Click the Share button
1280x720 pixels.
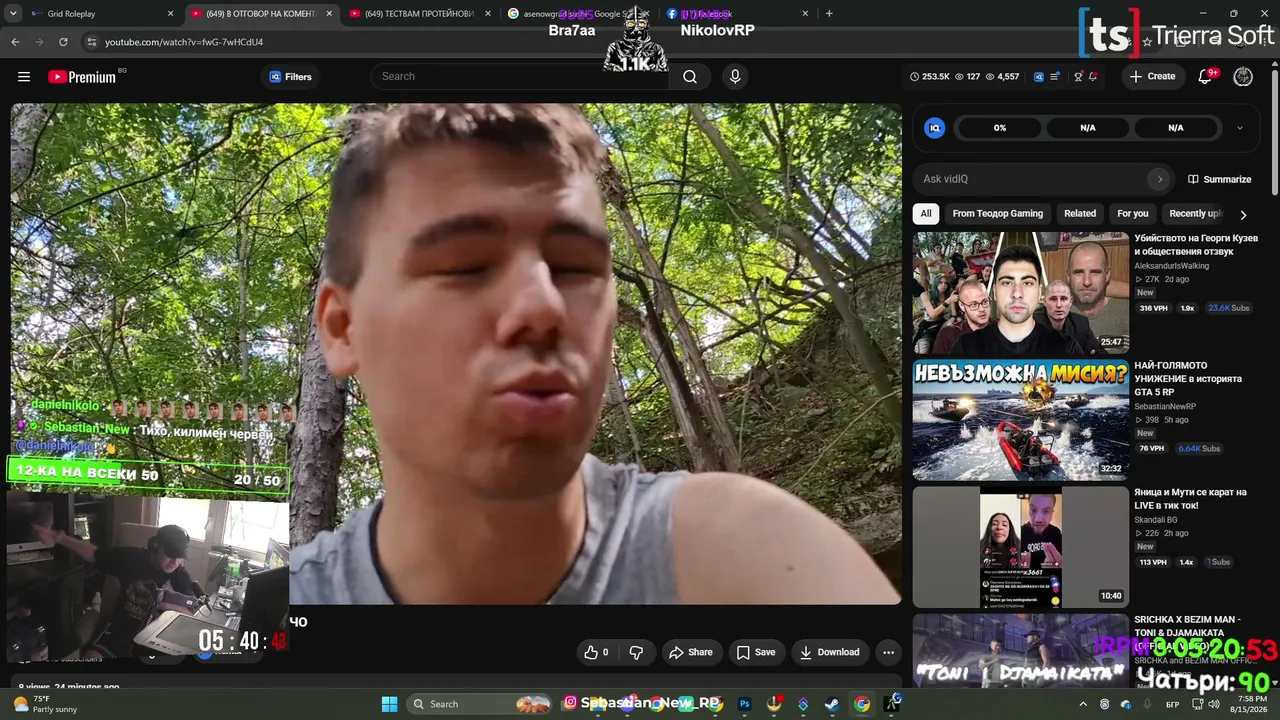pyautogui.click(x=691, y=652)
